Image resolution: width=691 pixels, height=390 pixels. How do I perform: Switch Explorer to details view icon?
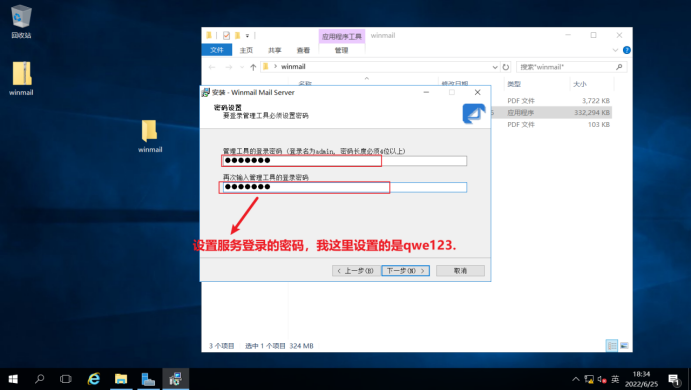pyautogui.click(x=612, y=346)
